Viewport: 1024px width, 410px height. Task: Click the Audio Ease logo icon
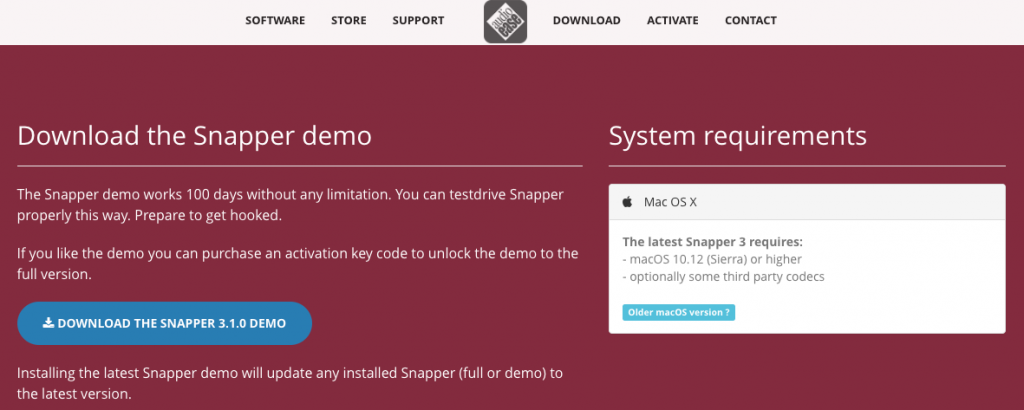pos(505,21)
